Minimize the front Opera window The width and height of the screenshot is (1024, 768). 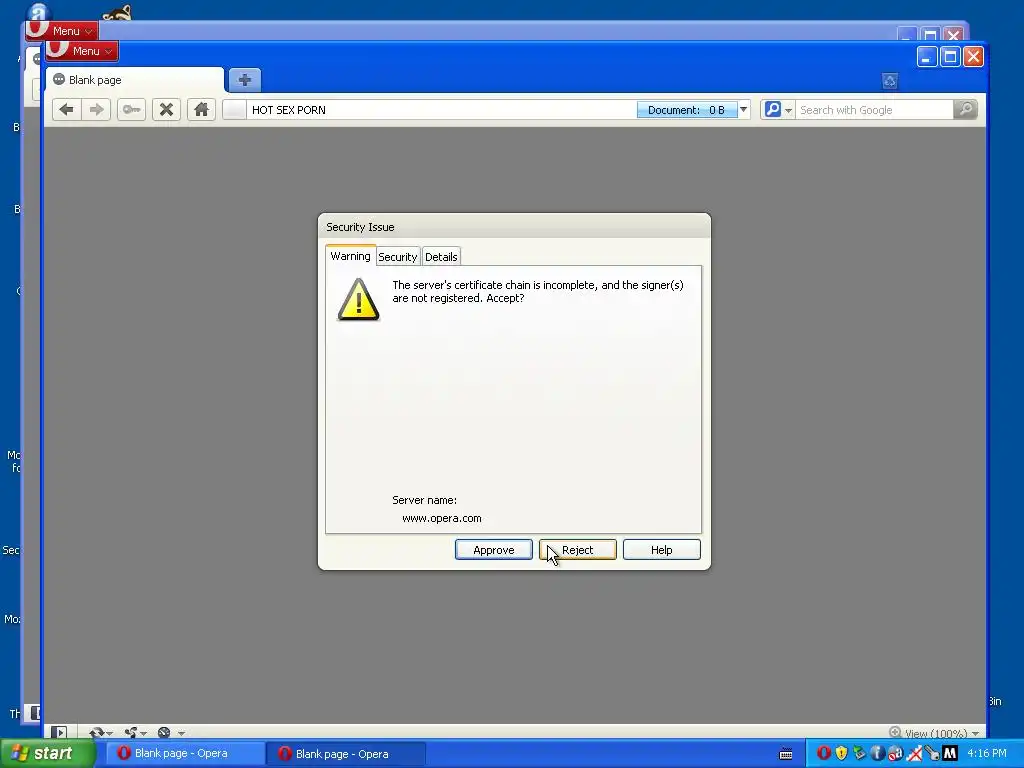(x=927, y=57)
